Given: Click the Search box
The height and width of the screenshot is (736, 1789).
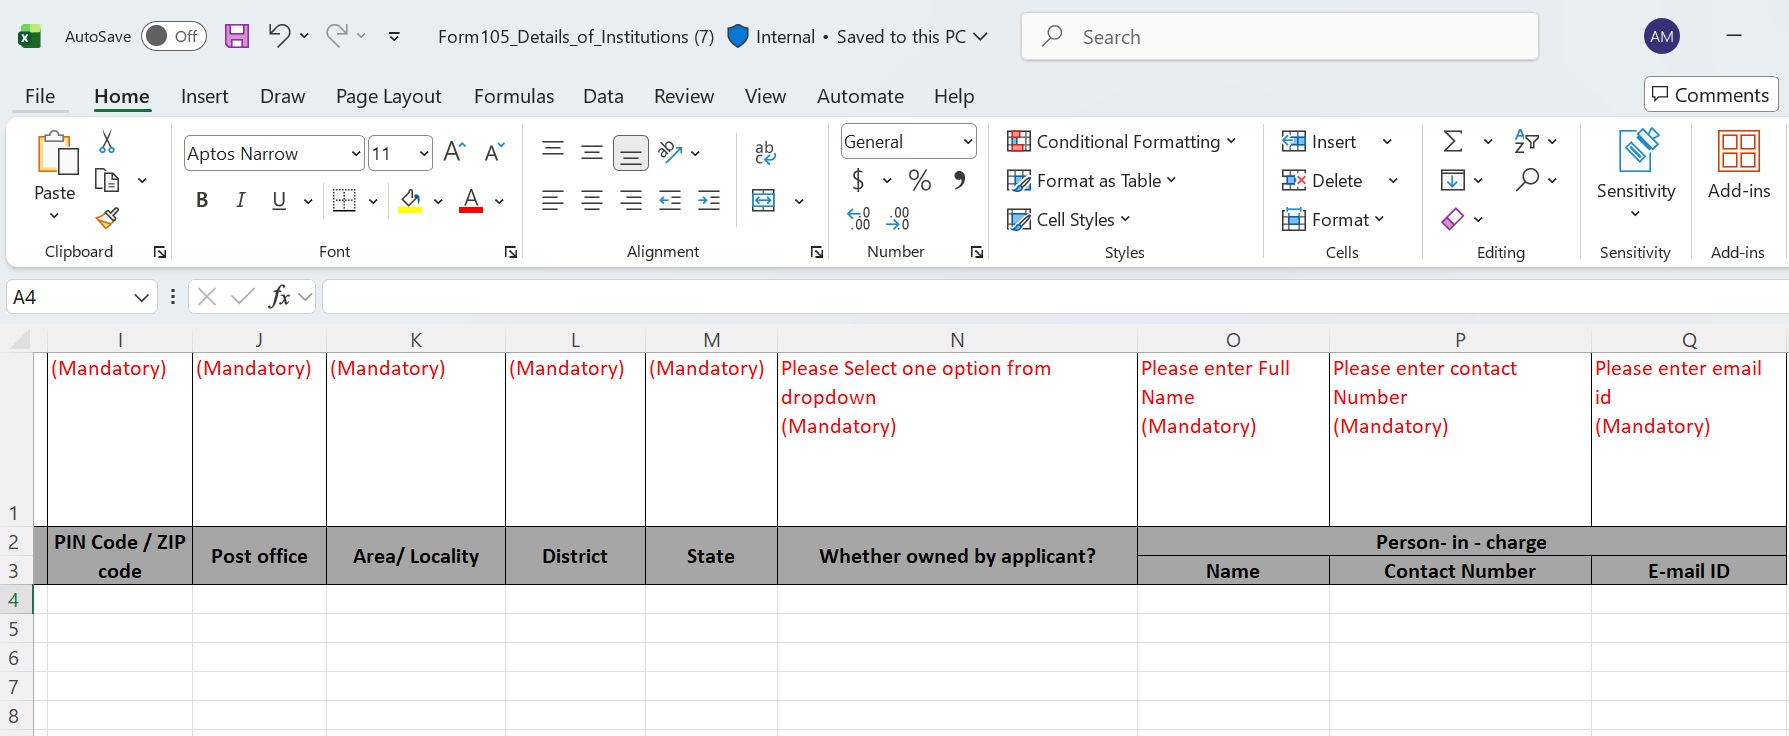Looking at the screenshot, I should coord(1279,36).
